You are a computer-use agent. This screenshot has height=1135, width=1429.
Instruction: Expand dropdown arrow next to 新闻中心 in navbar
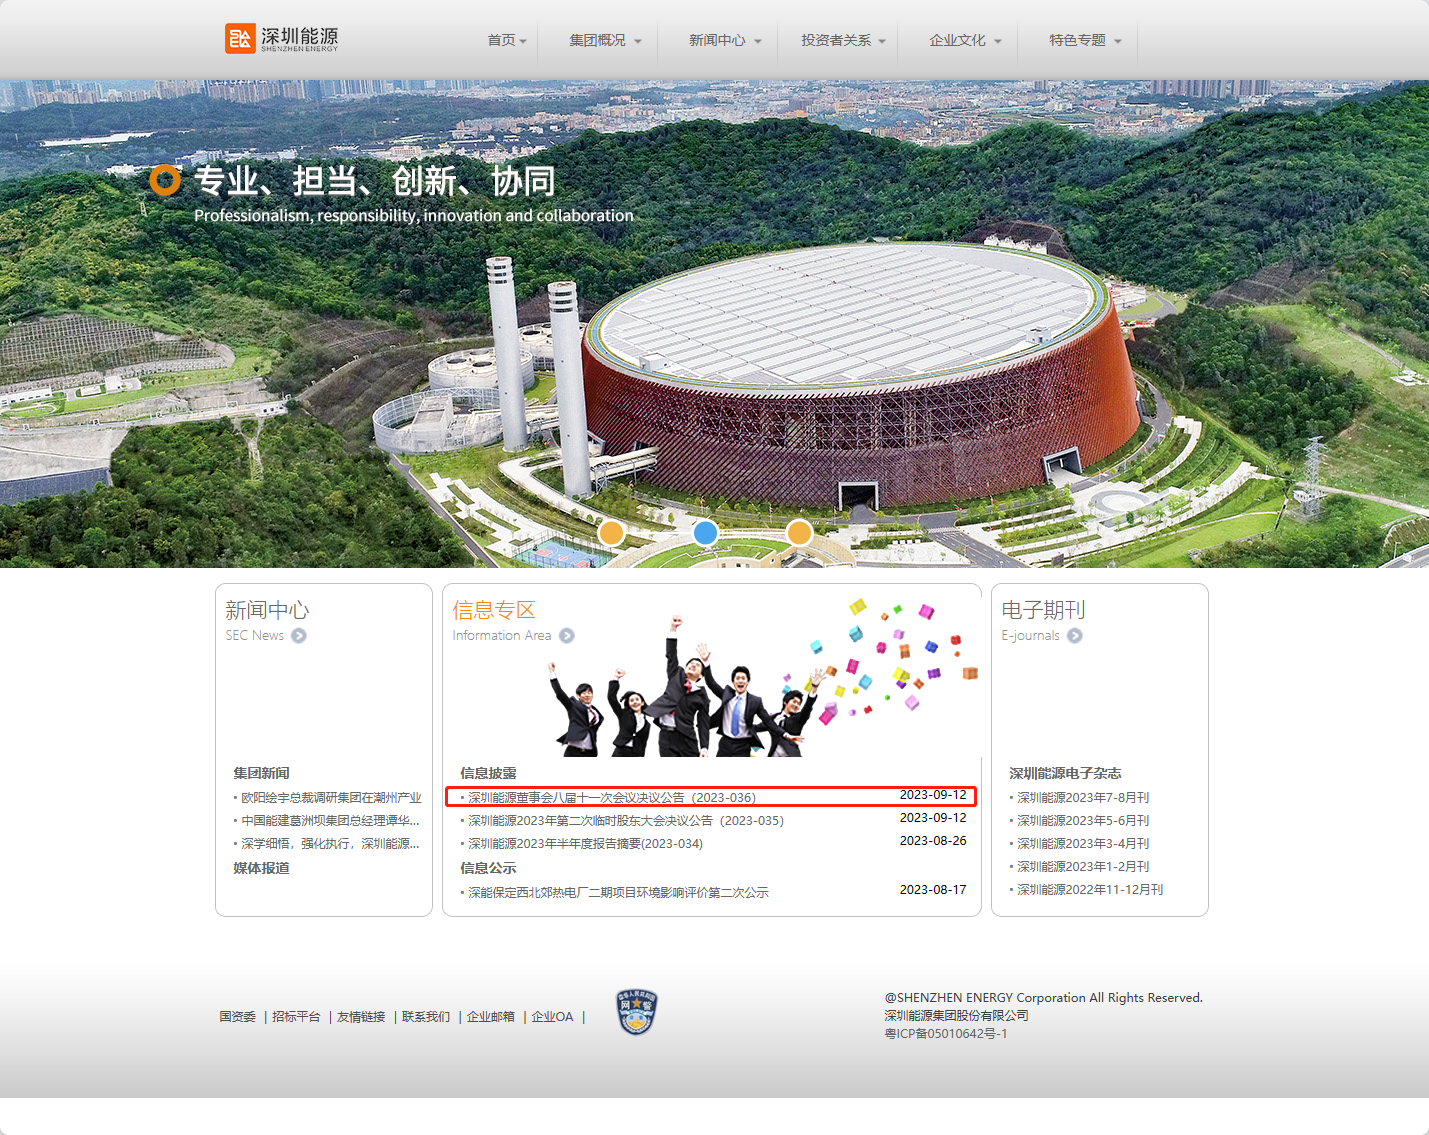coord(758,42)
